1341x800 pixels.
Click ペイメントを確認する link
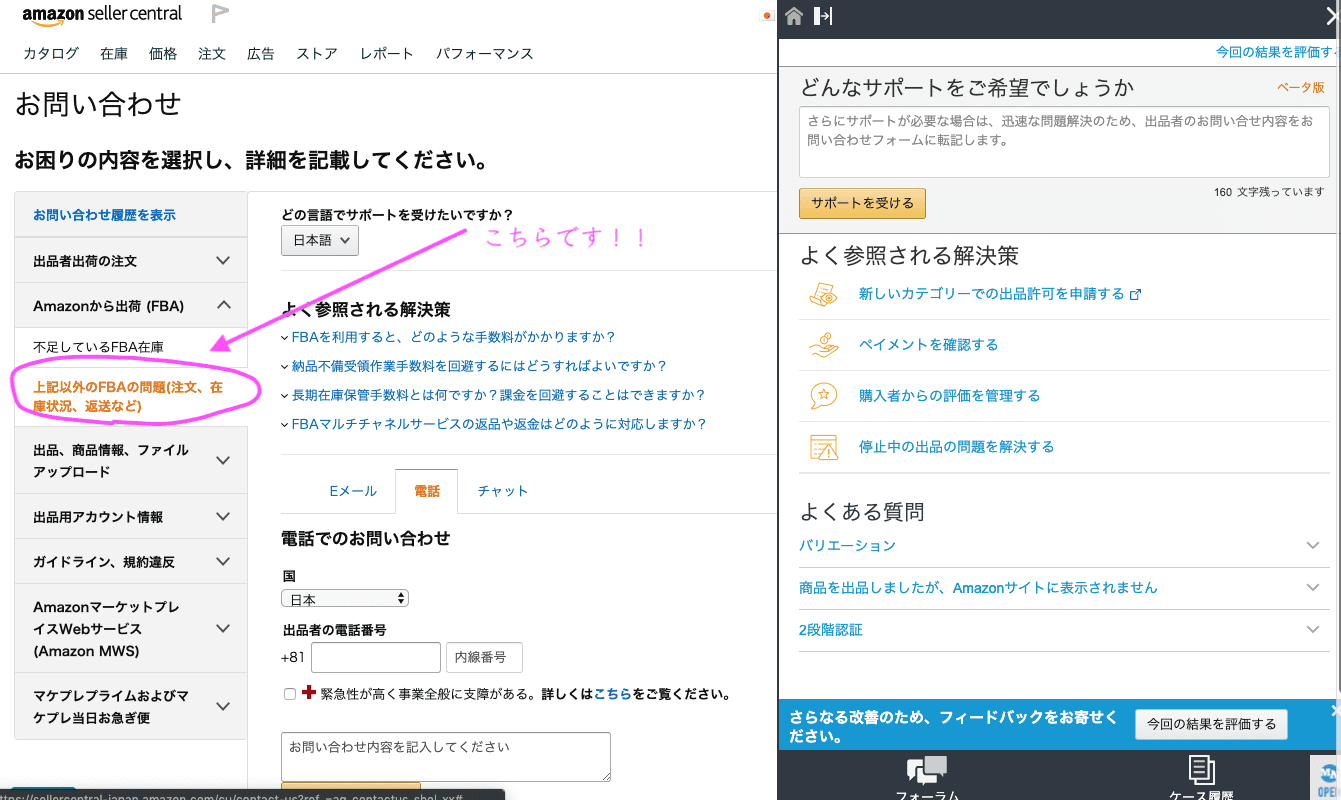click(x=928, y=345)
